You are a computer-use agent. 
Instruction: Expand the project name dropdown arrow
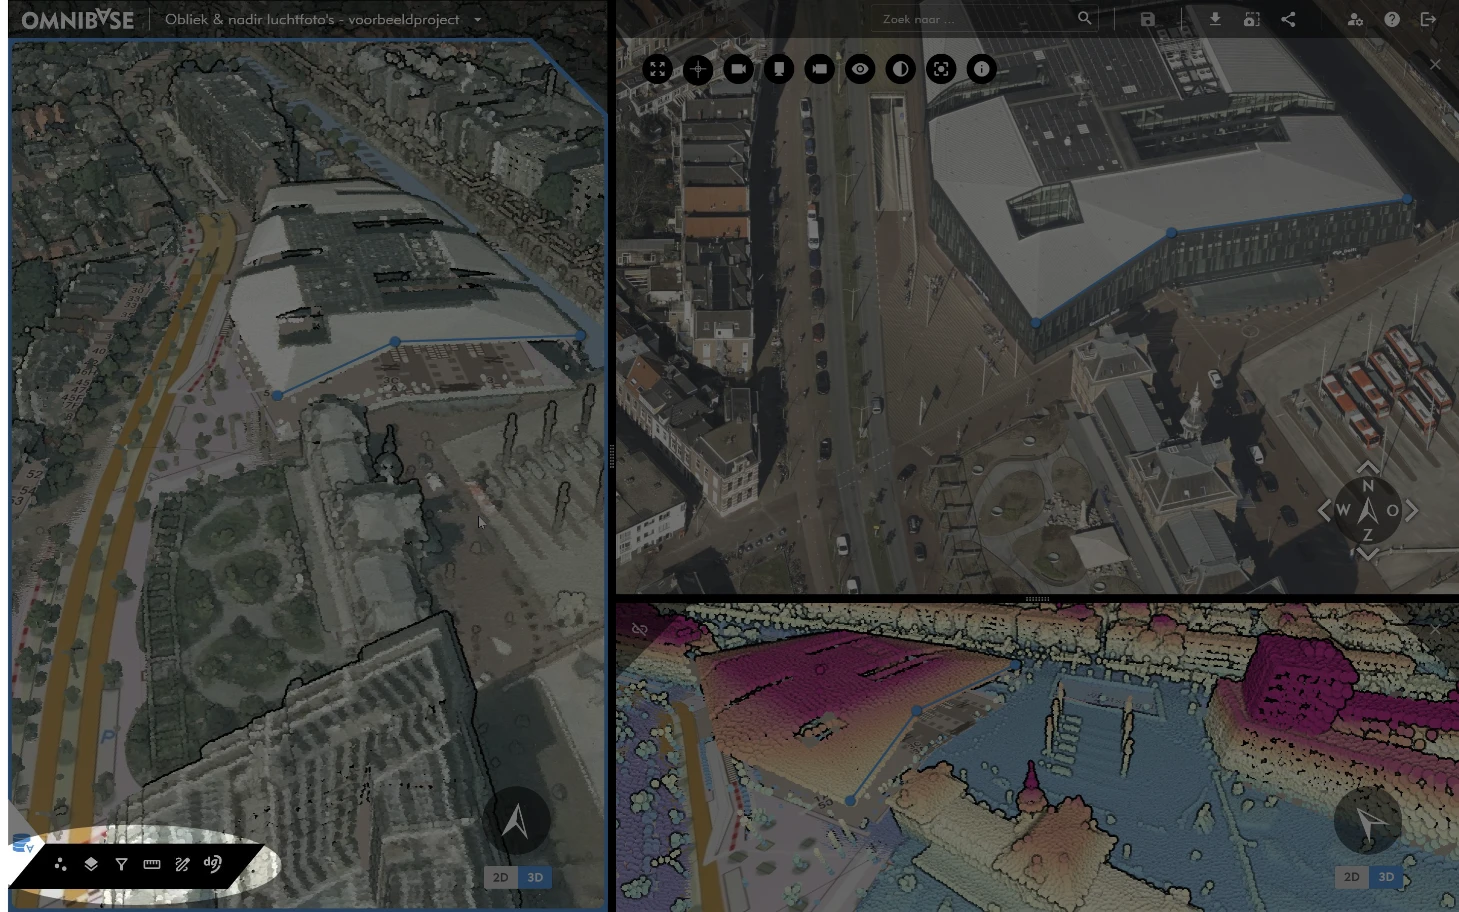(477, 20)
